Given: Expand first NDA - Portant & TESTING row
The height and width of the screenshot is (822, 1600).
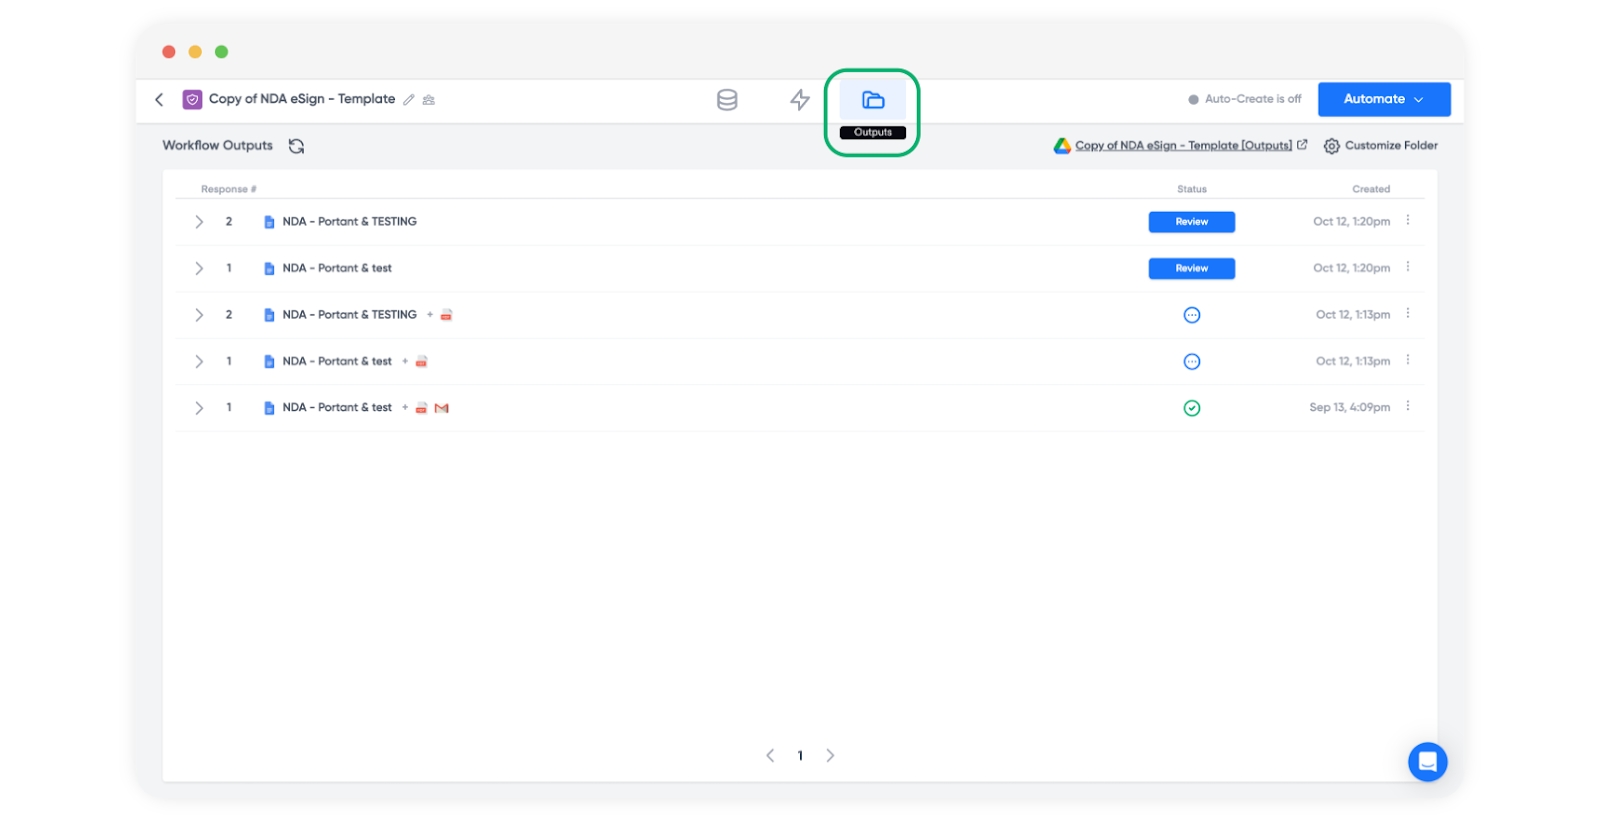Looking at the screenshot, I should coord(199,222).
